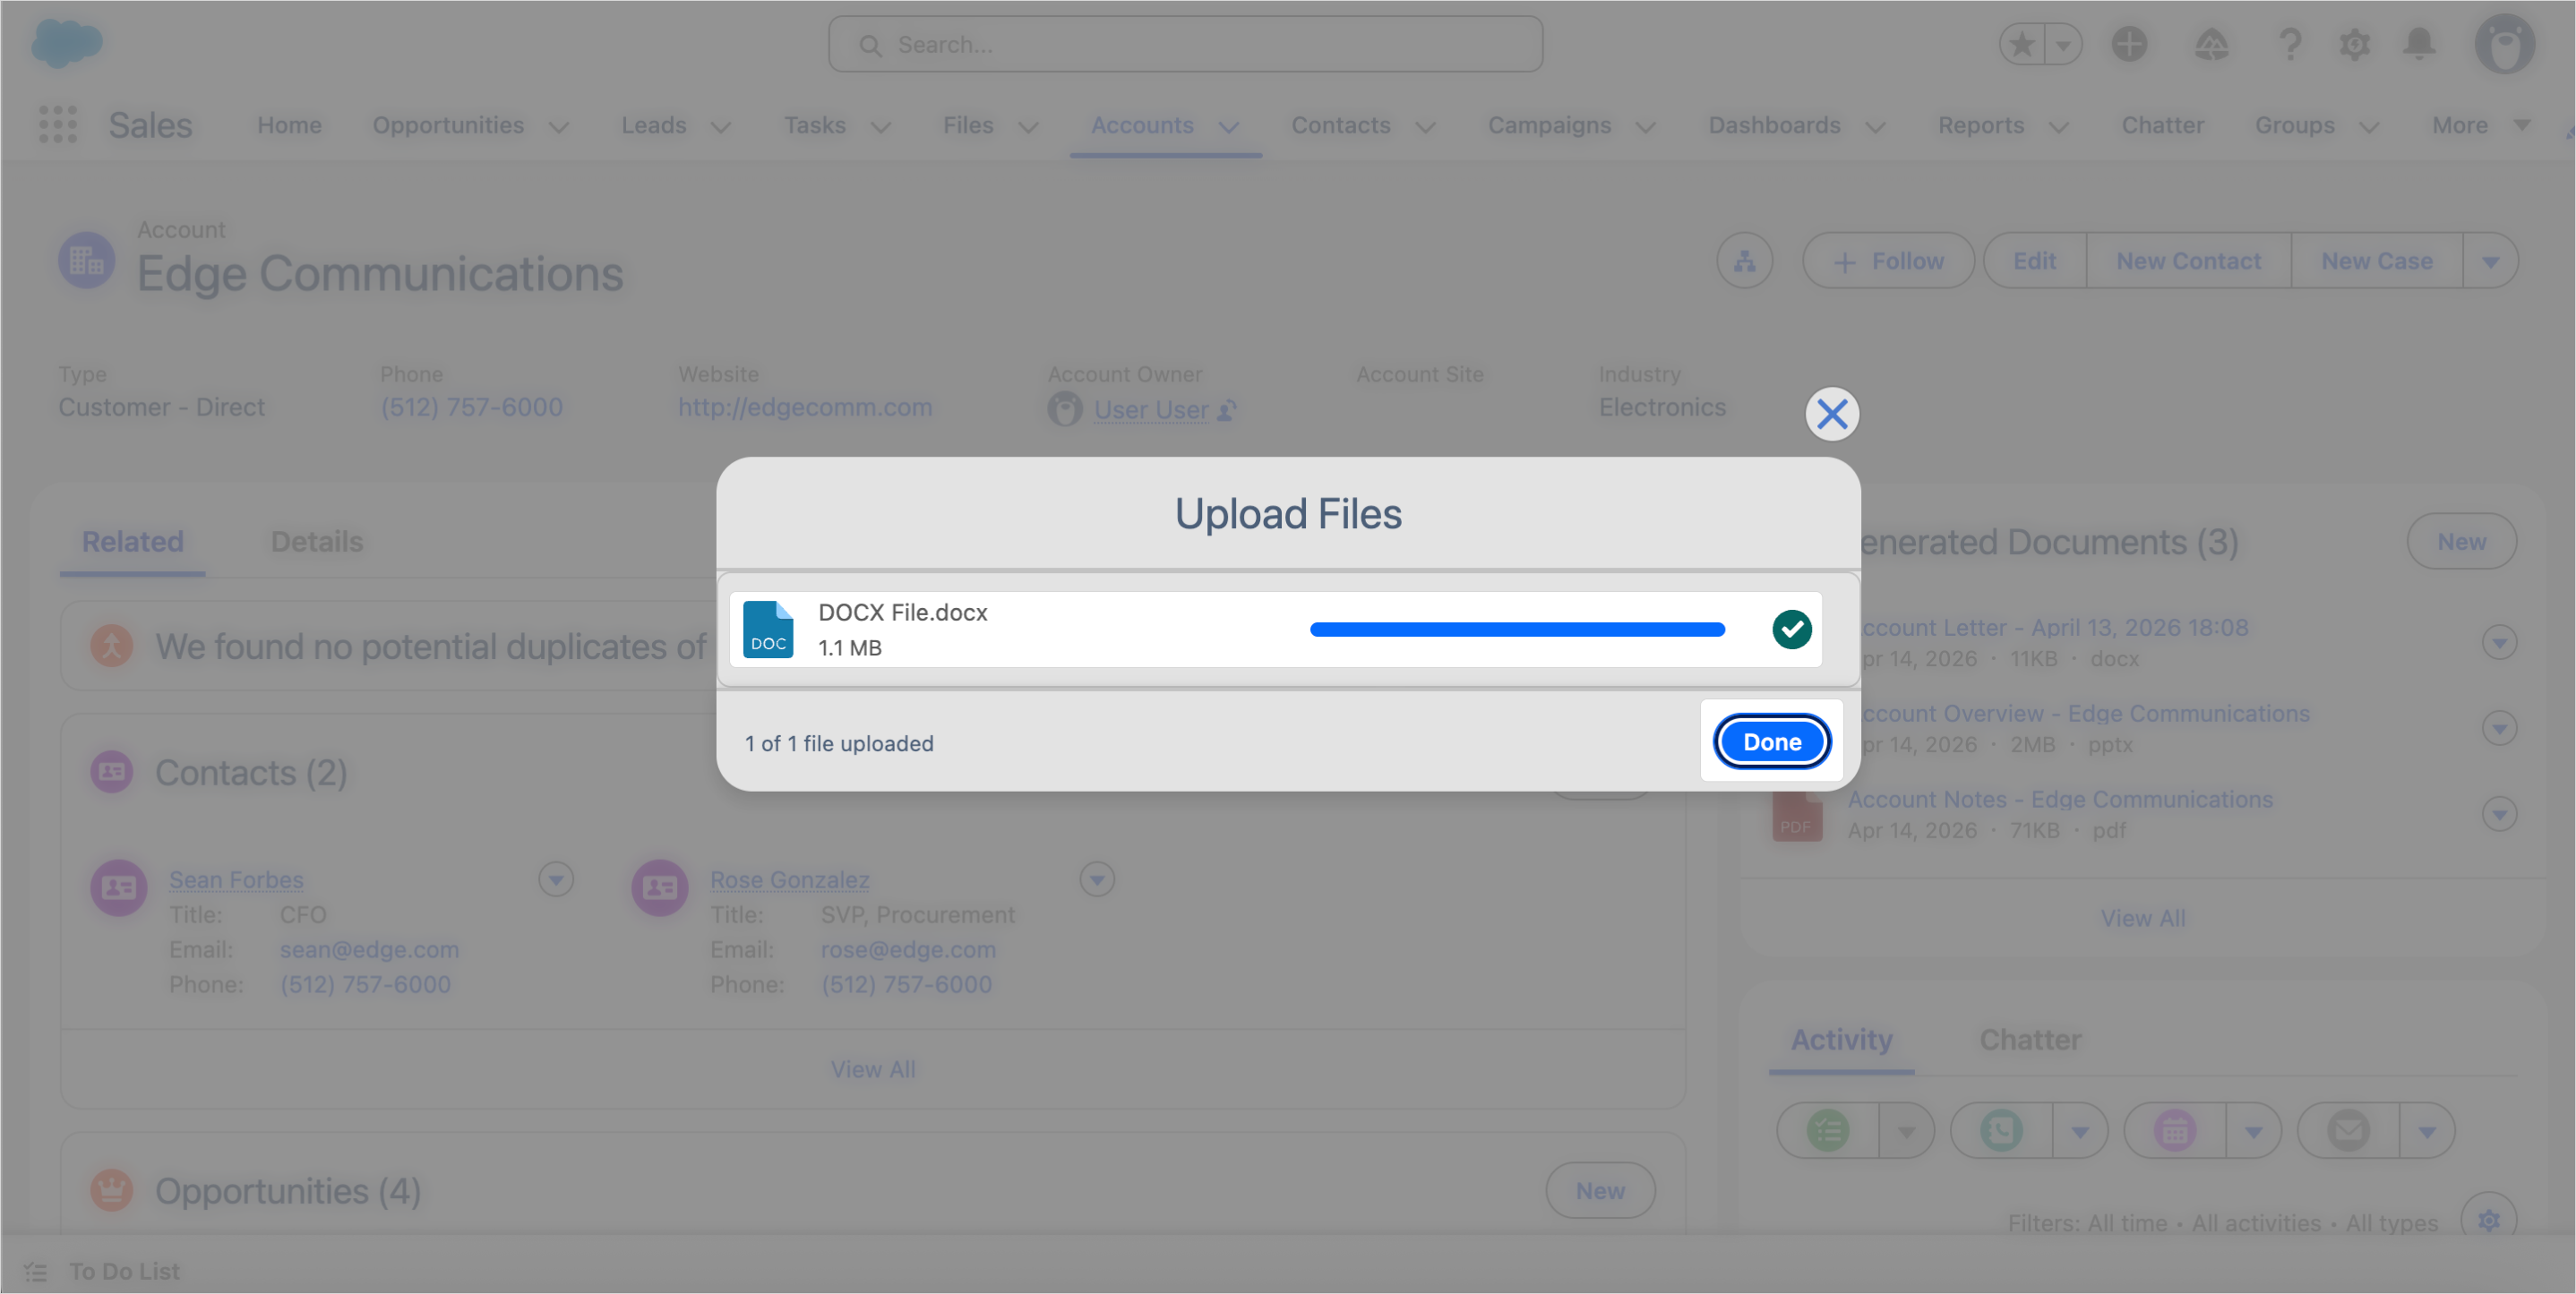The image size is (2576, 1294).
Task: Open the user profile avatar
Action: tap(2505, 44)
